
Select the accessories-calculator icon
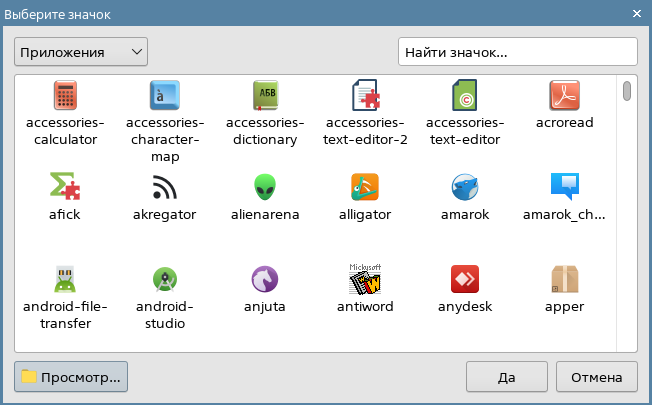click(x=65, y=95)
